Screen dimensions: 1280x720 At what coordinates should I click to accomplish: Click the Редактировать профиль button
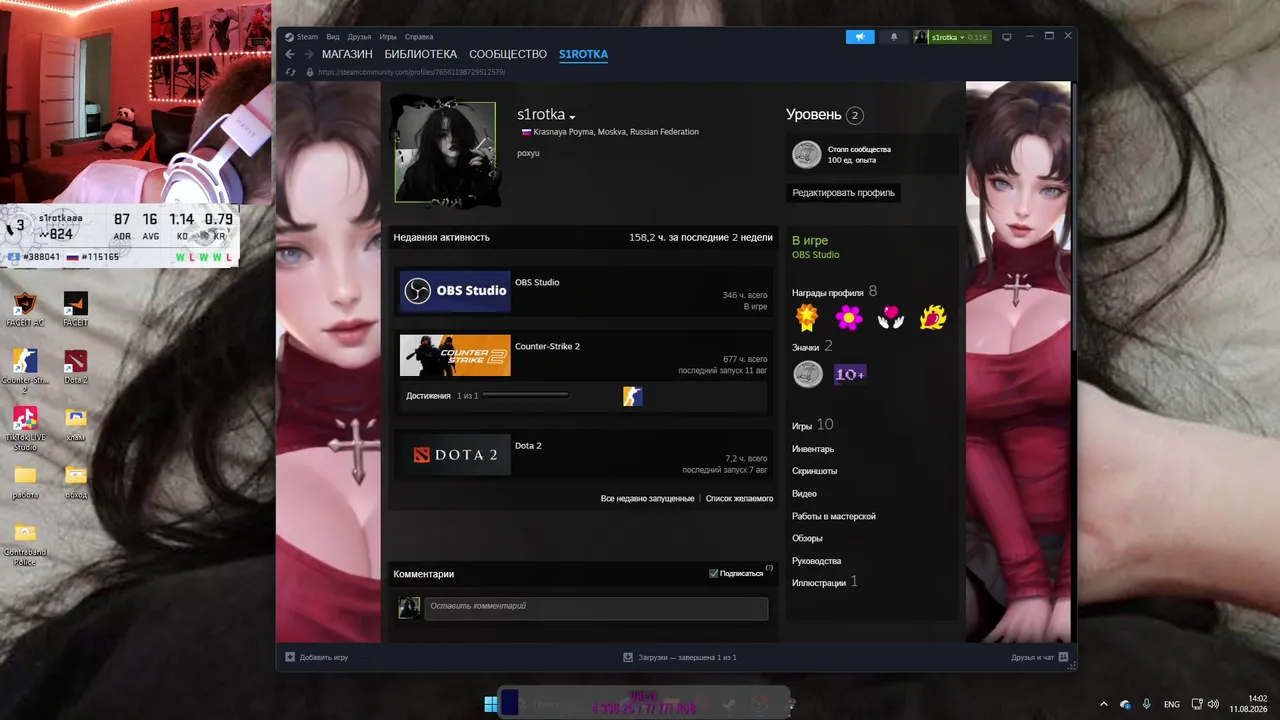(x=844, y=193)
